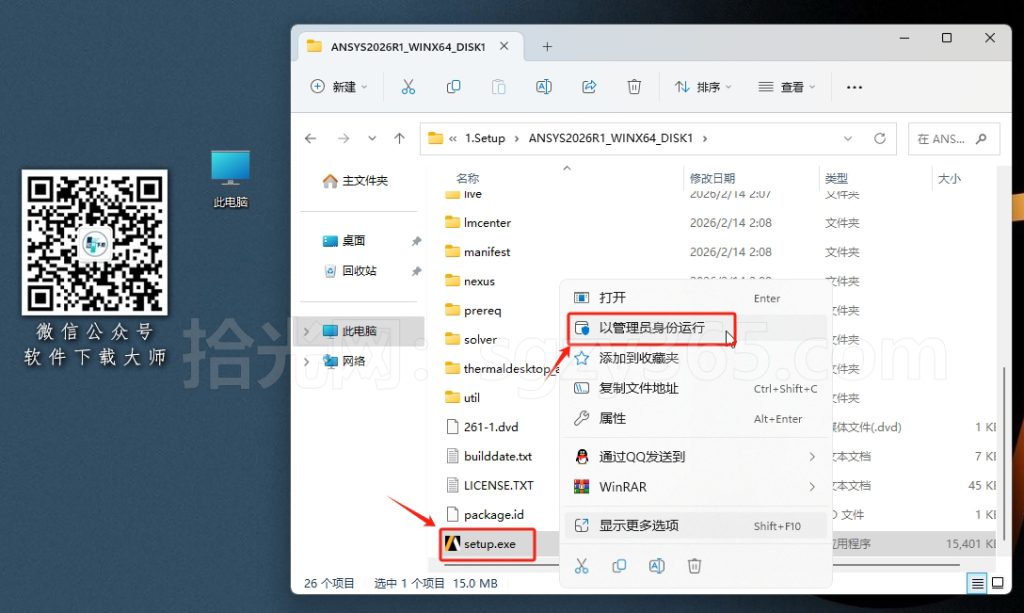Click the Cut icon in the toolbar
Image resolution: width=1024 pixels, height=613 pixels.
[x=408, y=87]
